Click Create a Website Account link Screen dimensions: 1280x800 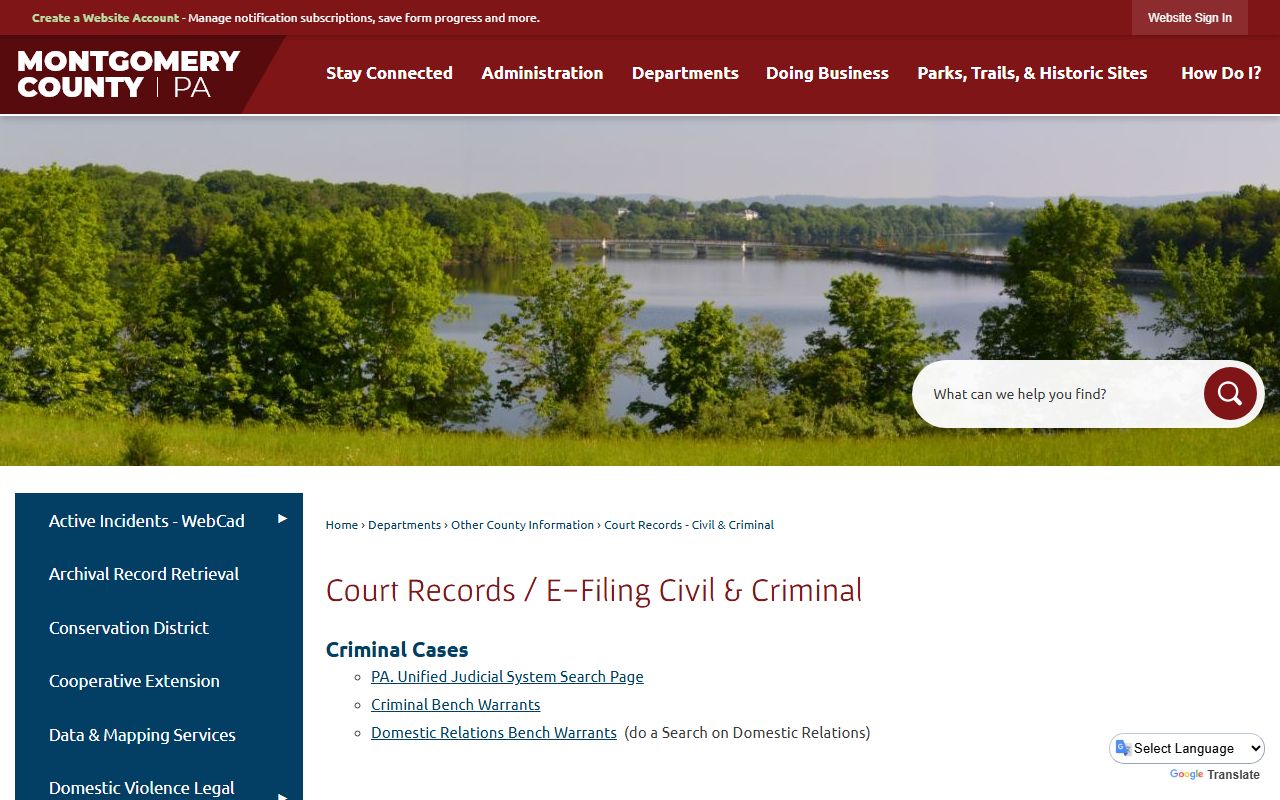106,18
